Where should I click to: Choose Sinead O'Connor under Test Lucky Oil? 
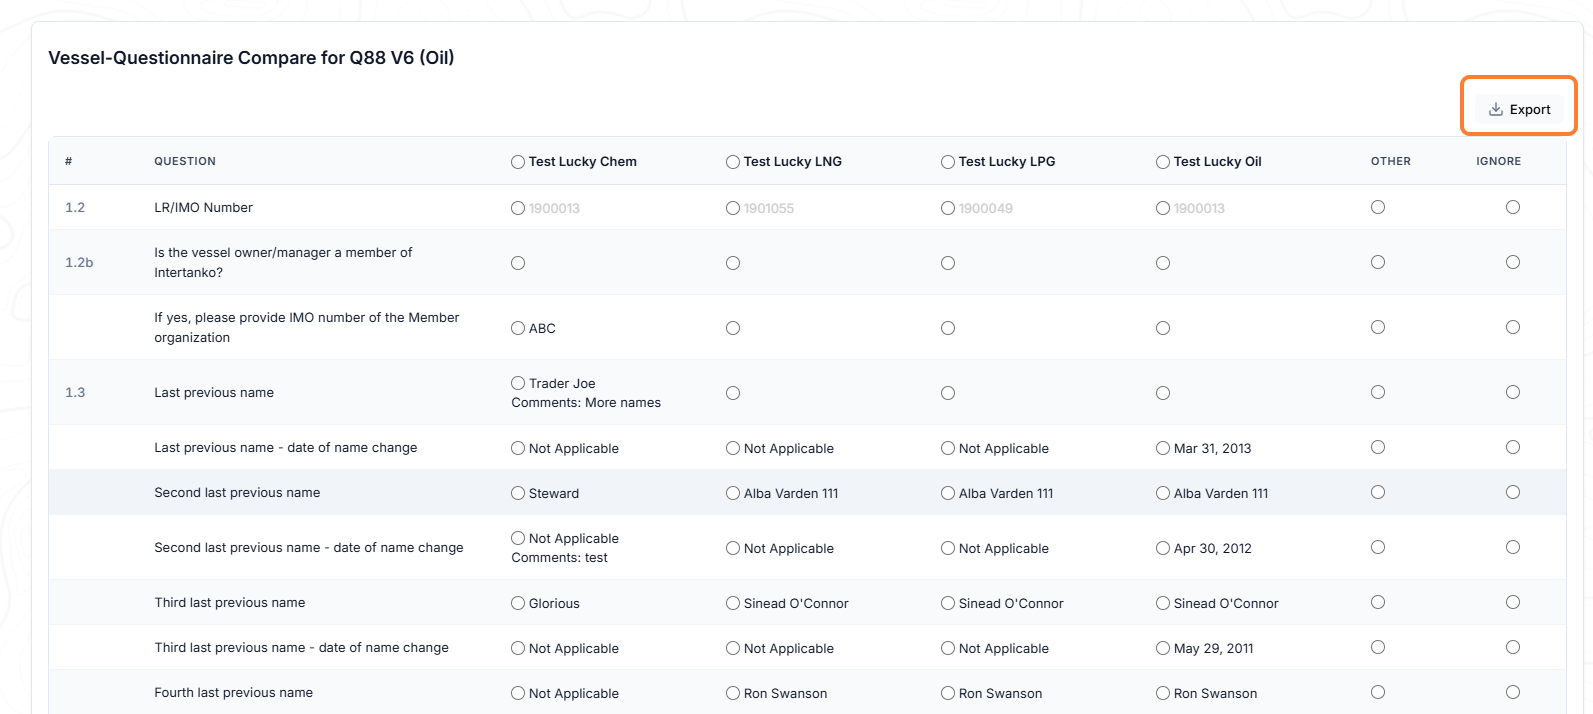pos(1163,603)
